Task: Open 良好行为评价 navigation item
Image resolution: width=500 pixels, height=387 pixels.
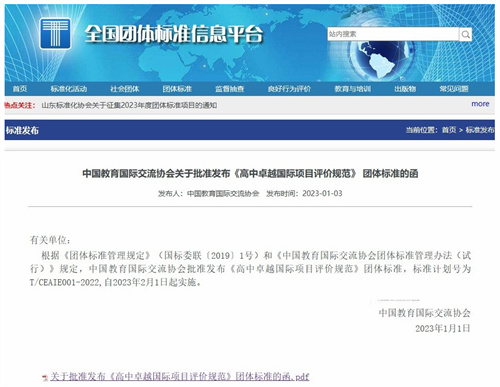Action: 289,89
